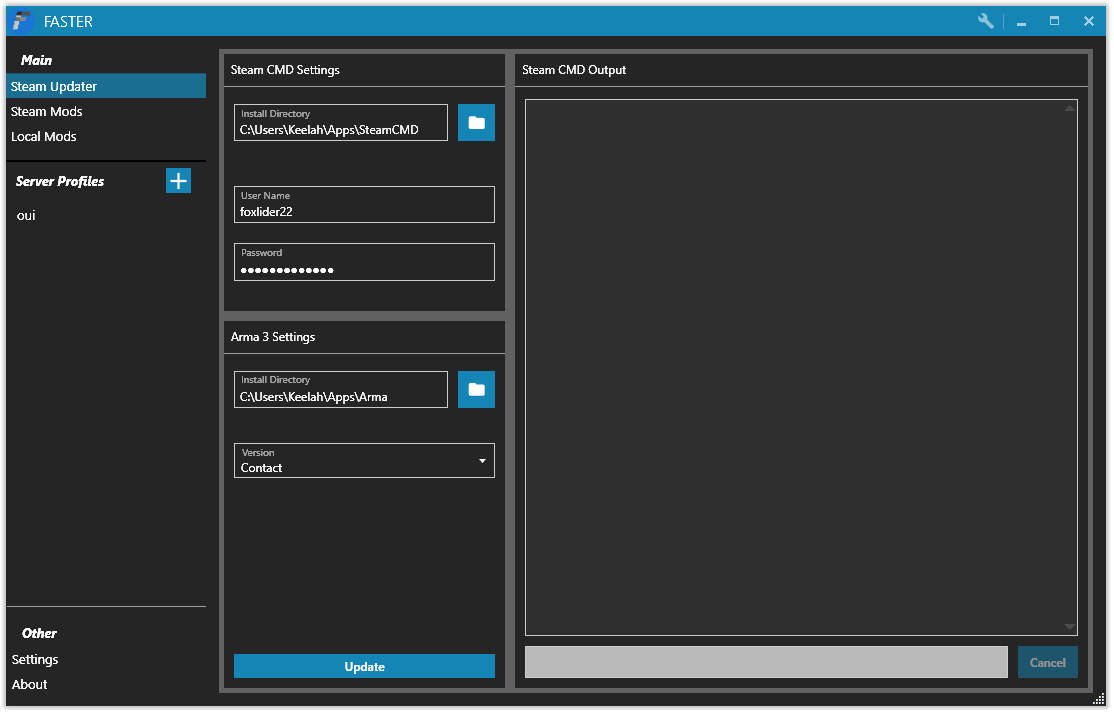
Task: Focus the User Name field
Action: (x=364, y=205)
